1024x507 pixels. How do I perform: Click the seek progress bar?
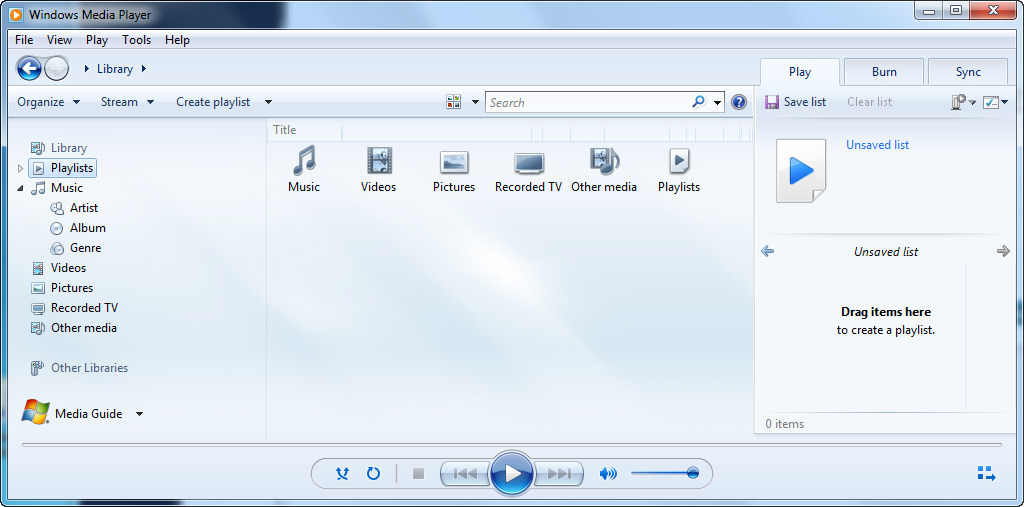point(512,445)
